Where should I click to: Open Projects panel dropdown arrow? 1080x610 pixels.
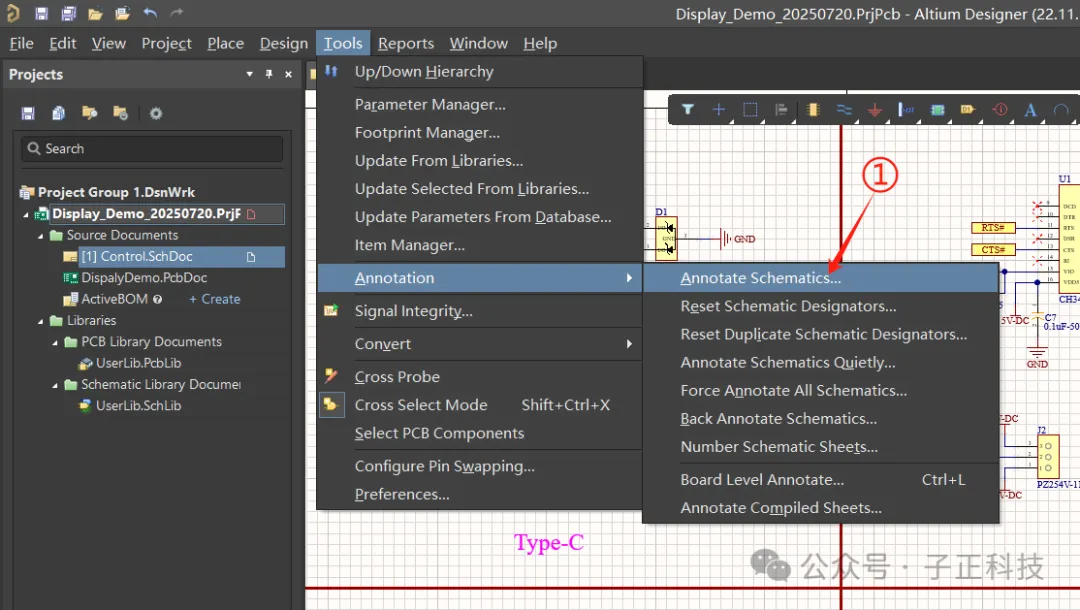[x=249, y=74]
